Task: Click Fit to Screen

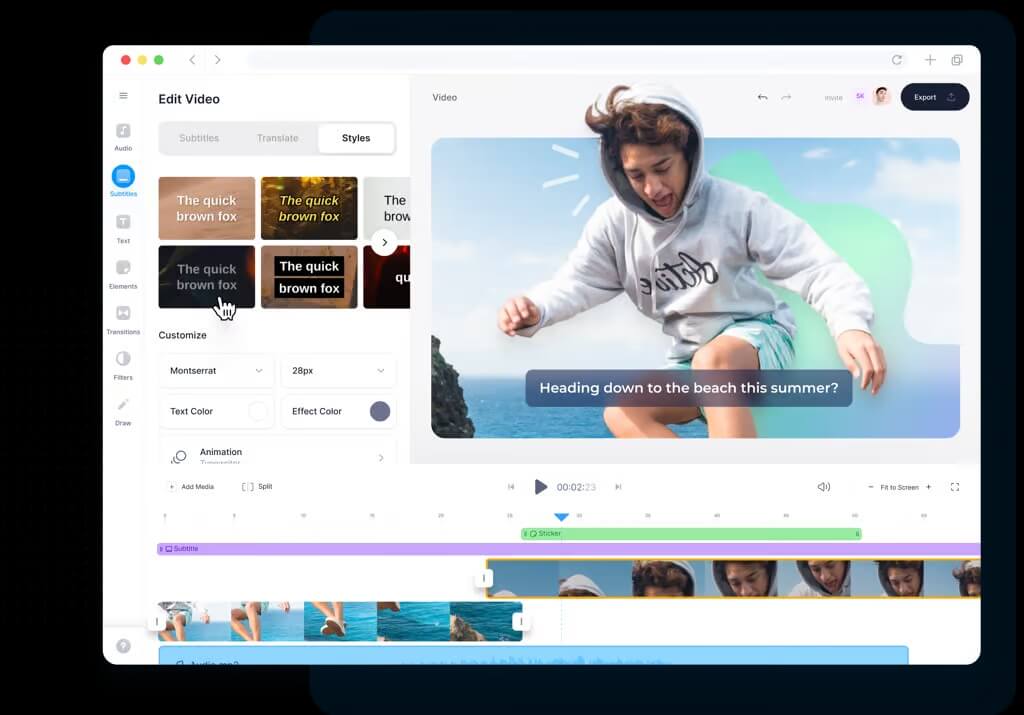Action: tap(899, 487)
